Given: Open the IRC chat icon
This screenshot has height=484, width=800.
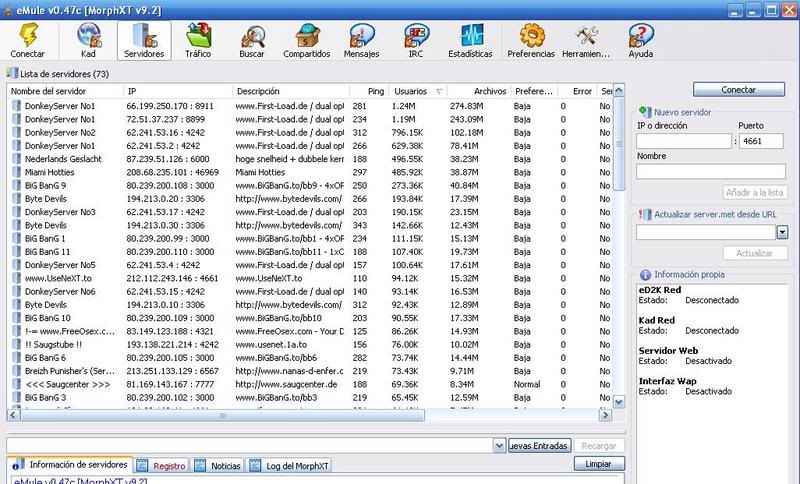Looking at the screenshot, I should click(x=416, y=36).
